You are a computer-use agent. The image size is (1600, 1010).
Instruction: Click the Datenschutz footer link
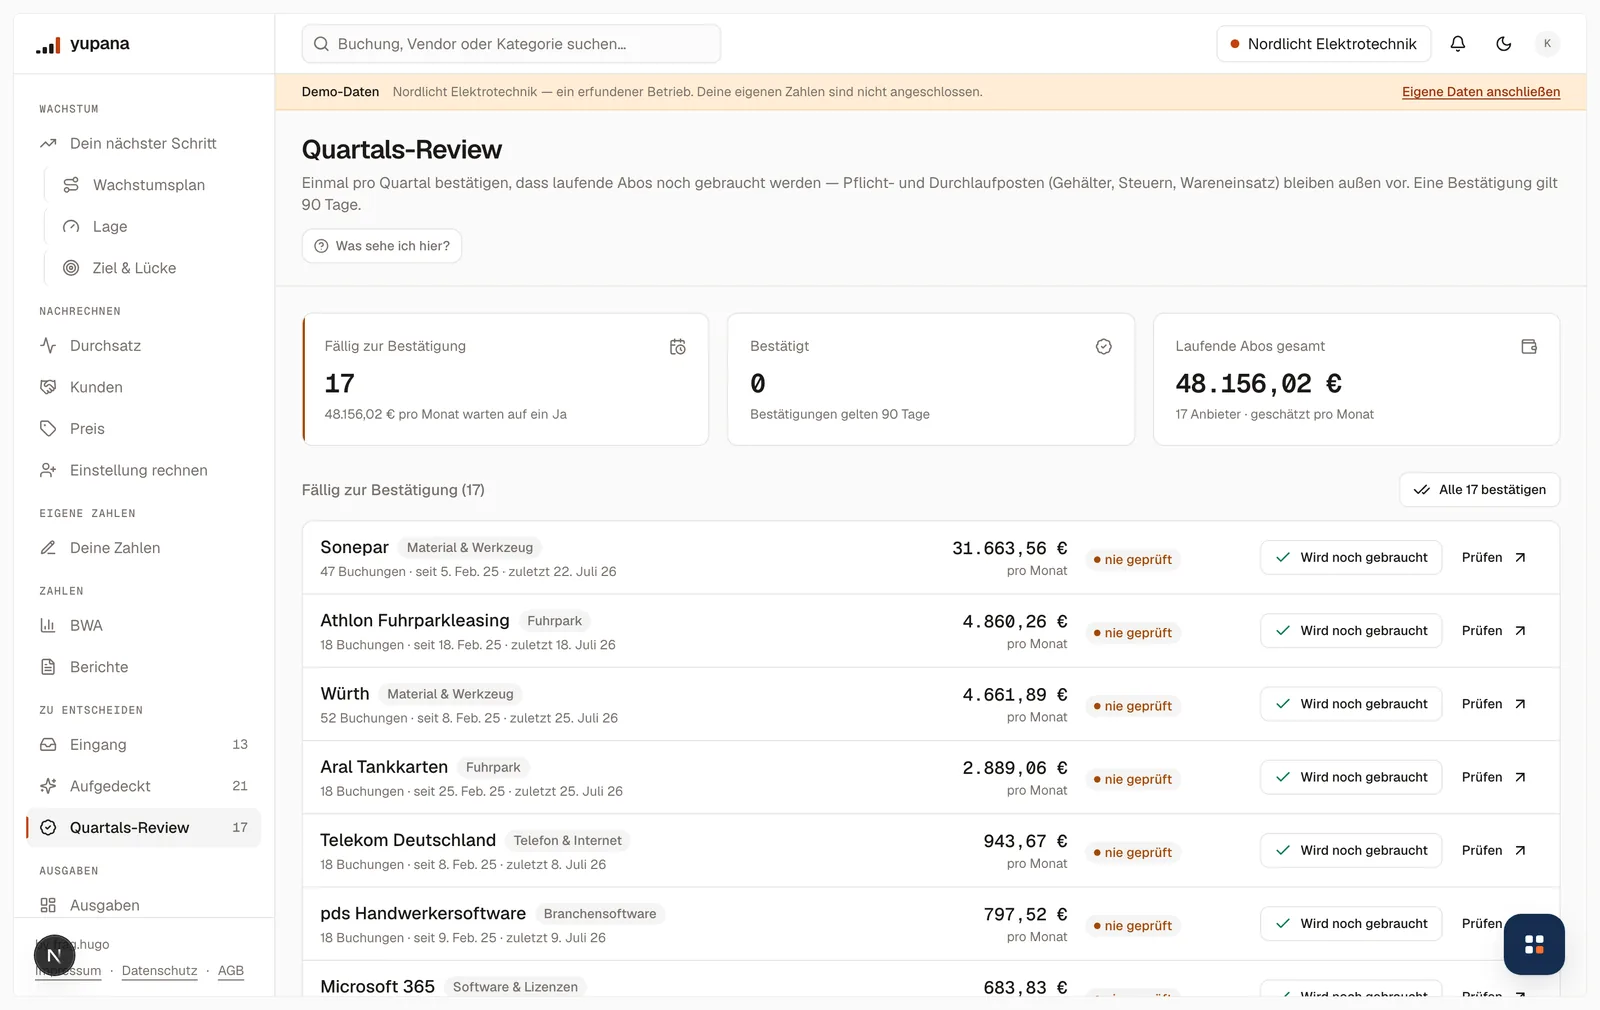(x=159, y=971)
